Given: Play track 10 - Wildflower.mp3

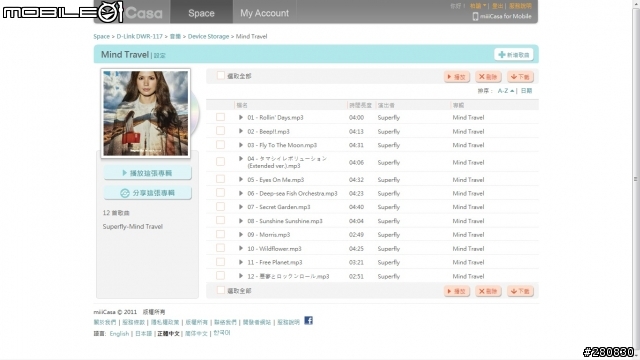Looking at the screenshot, I should pos(241,249).
